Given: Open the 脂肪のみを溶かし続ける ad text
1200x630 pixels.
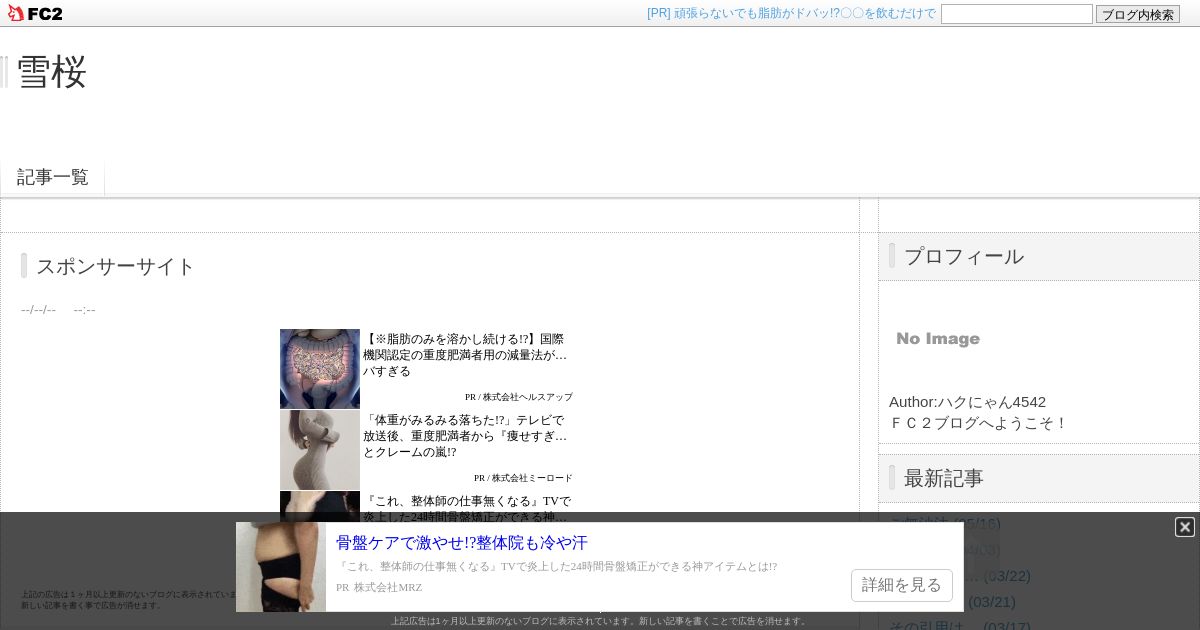Looking at the screenshot, I should [465, 355].
